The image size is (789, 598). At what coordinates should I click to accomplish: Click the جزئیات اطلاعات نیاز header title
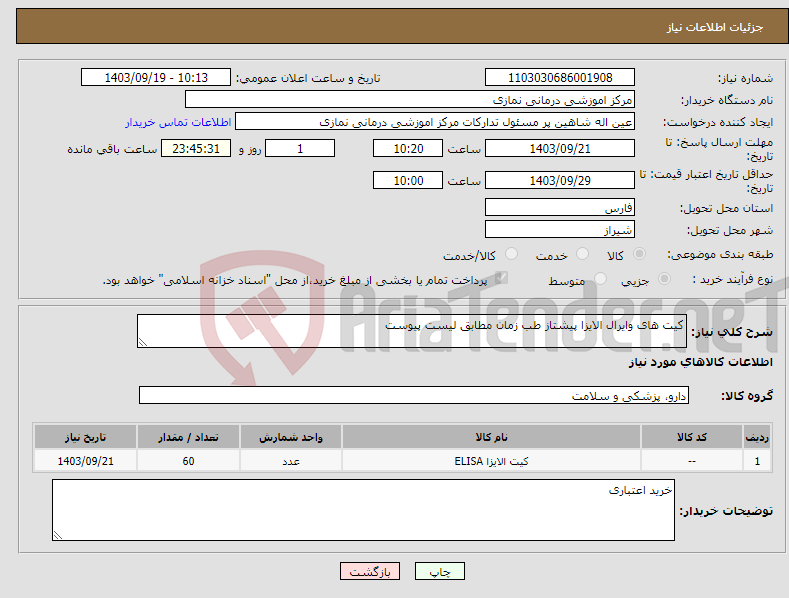pos(715,27)
